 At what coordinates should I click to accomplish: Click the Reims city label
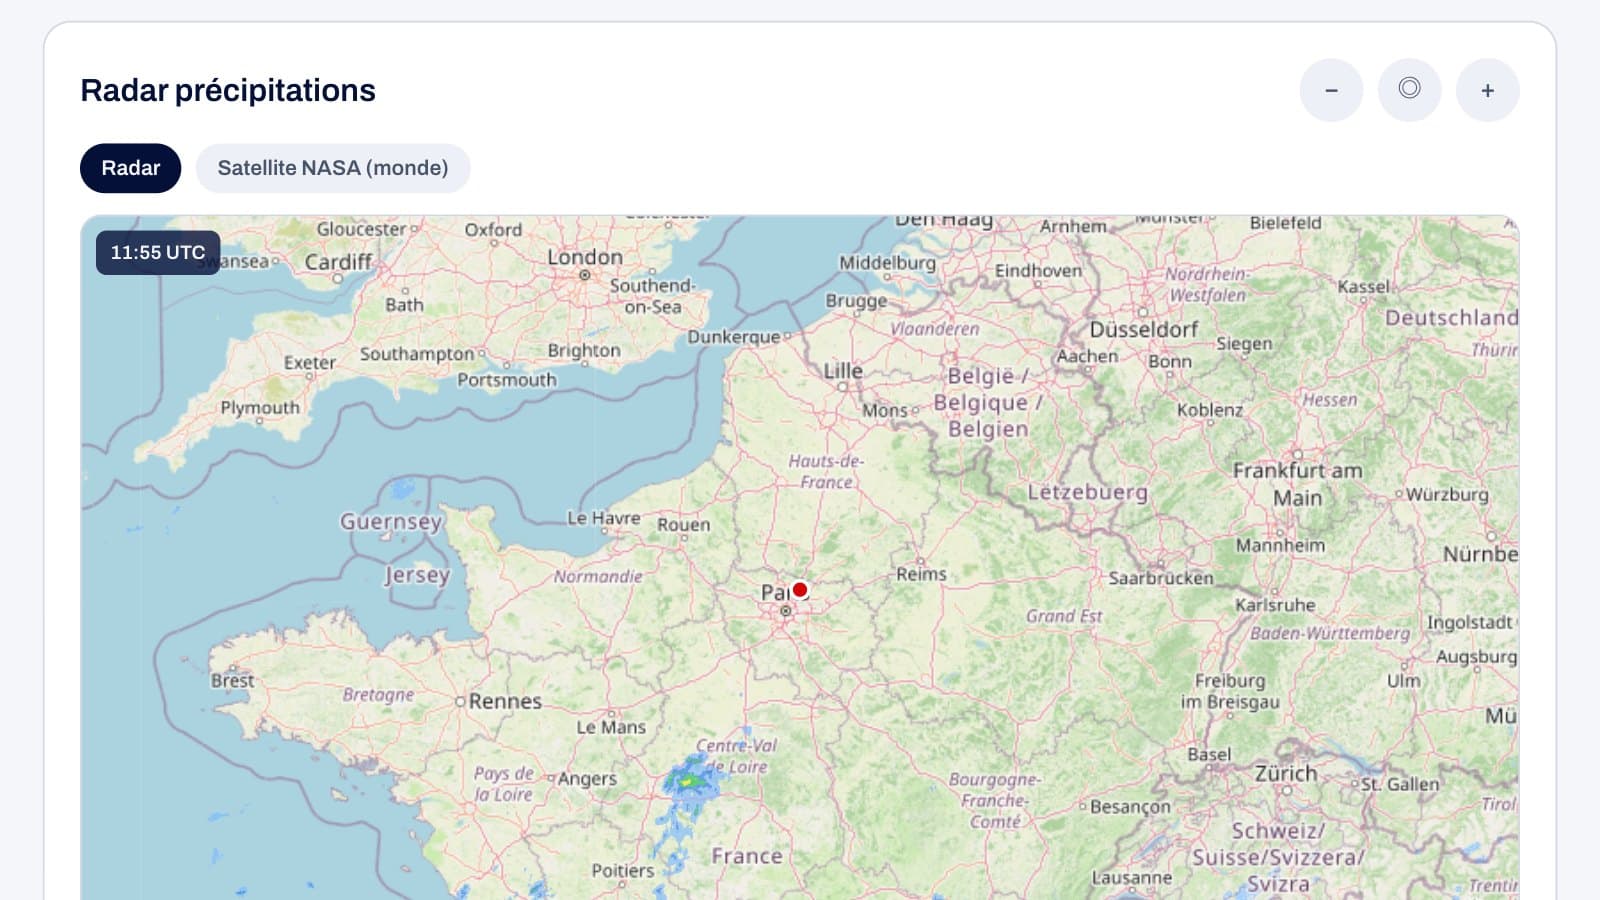point(921,574)
